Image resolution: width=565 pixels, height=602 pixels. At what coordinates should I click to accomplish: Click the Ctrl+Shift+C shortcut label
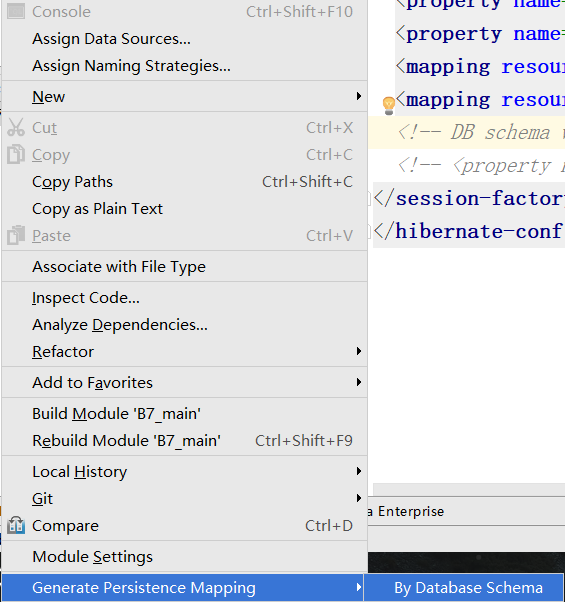[307, 182]
